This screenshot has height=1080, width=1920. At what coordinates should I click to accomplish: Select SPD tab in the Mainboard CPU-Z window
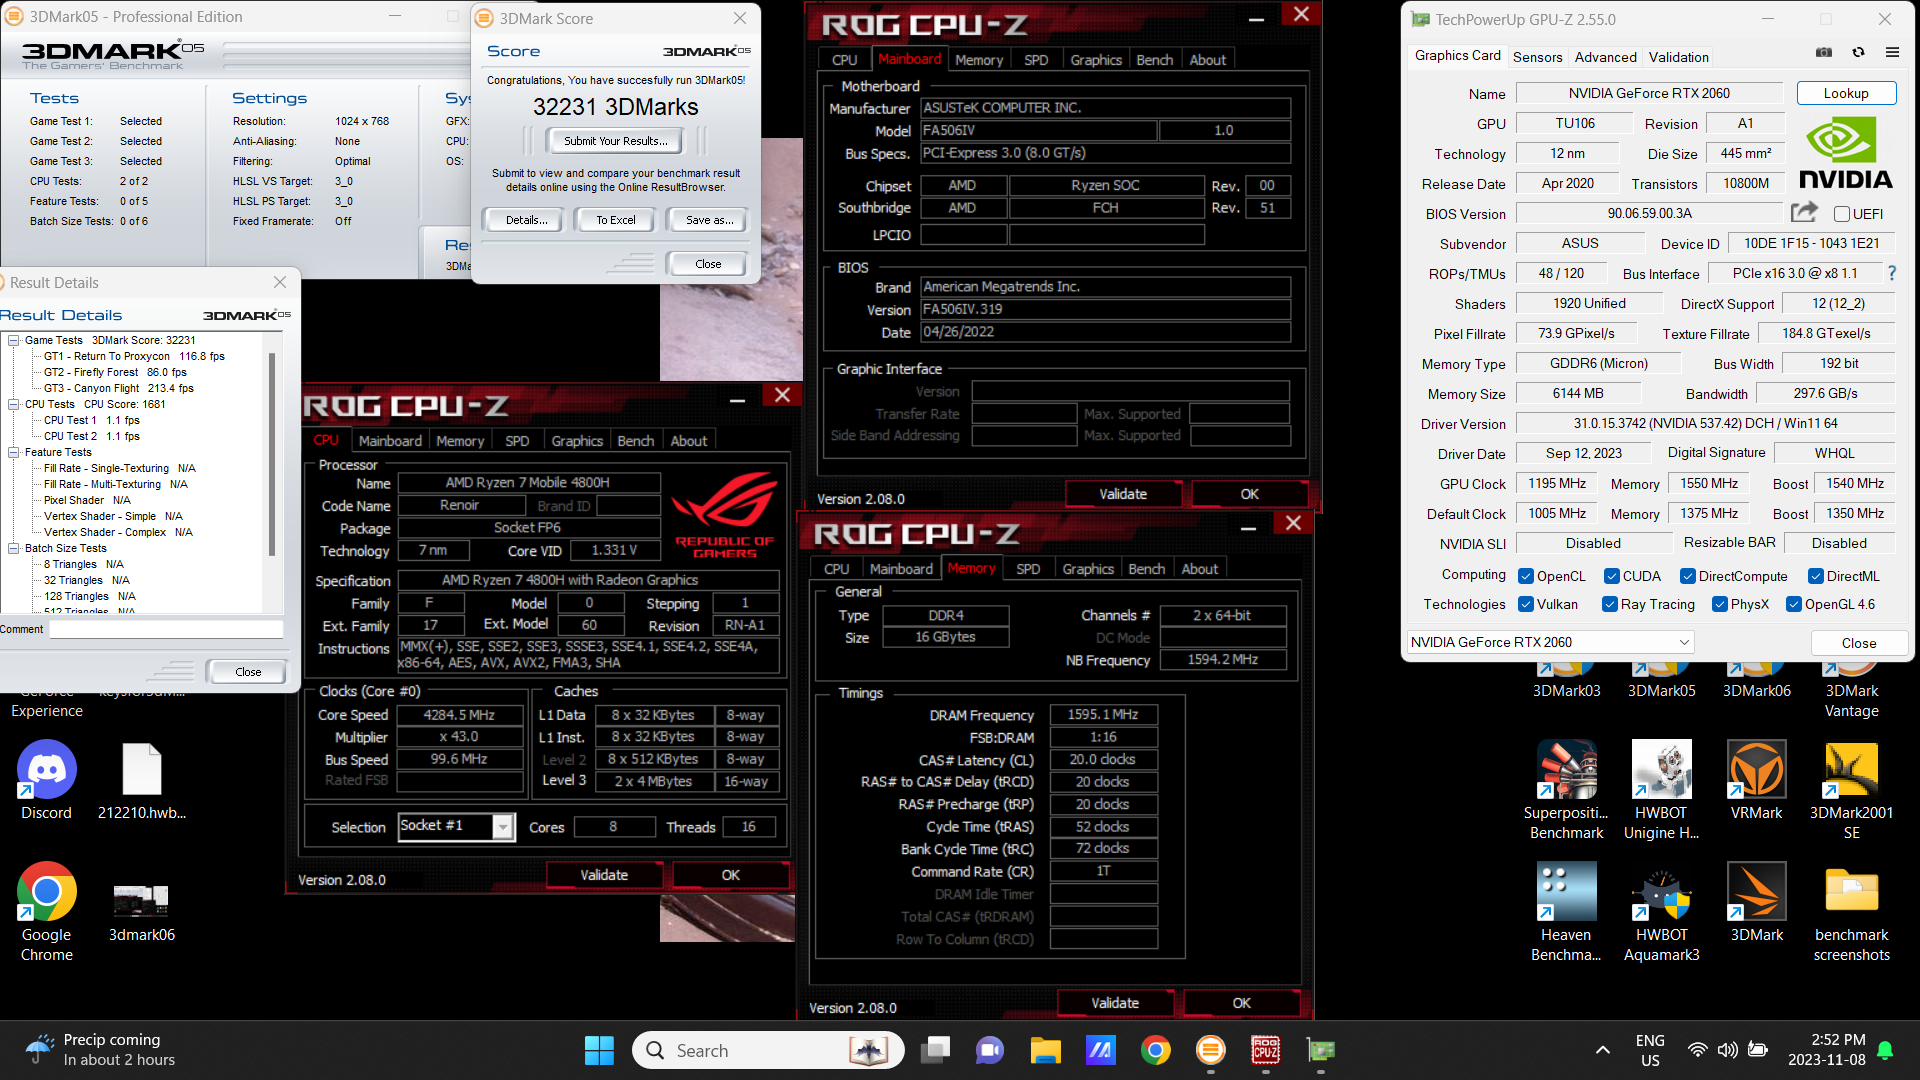coord(1035,60)
